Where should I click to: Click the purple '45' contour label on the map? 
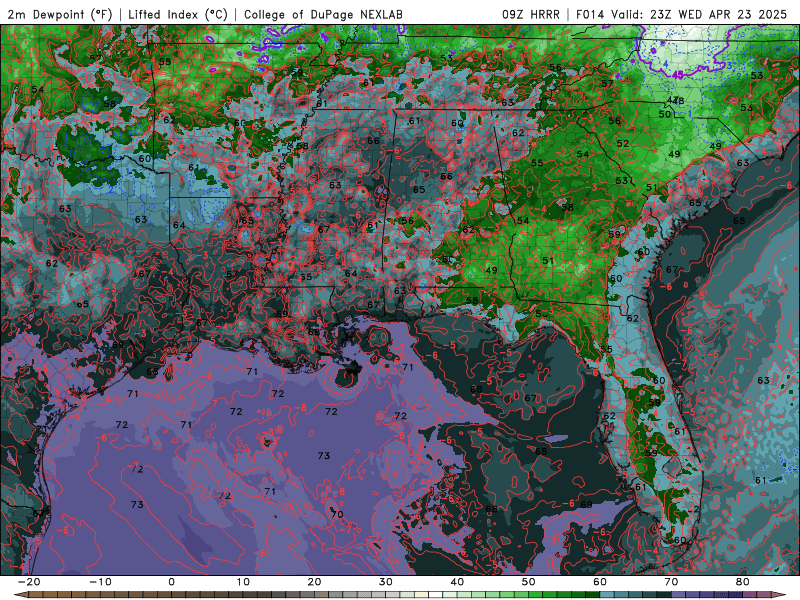(678, 74)
